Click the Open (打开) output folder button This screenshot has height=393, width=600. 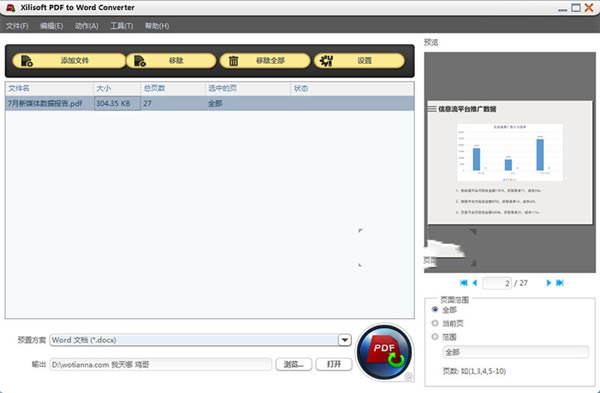(334, 364)
